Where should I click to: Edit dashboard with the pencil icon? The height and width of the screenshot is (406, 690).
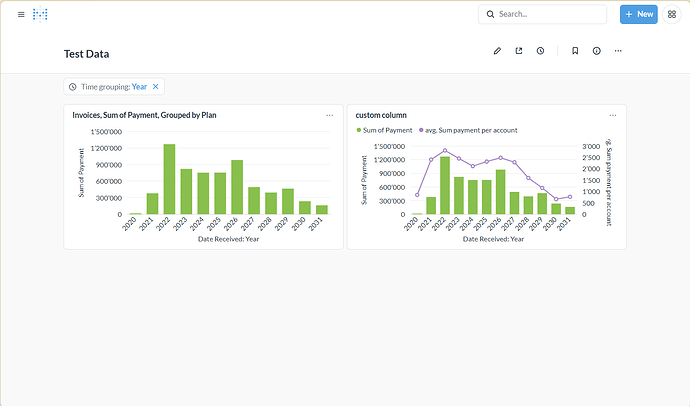[x=497, y=51]
